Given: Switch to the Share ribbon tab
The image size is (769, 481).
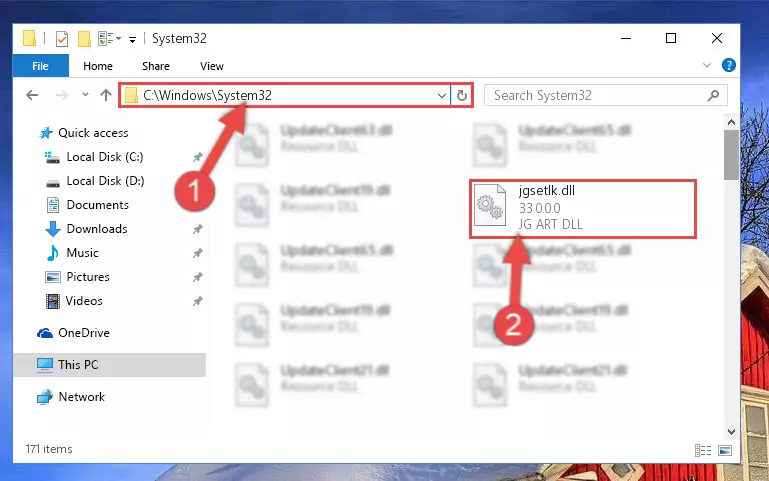Looking at the screenshot, I should coord(155,66).
